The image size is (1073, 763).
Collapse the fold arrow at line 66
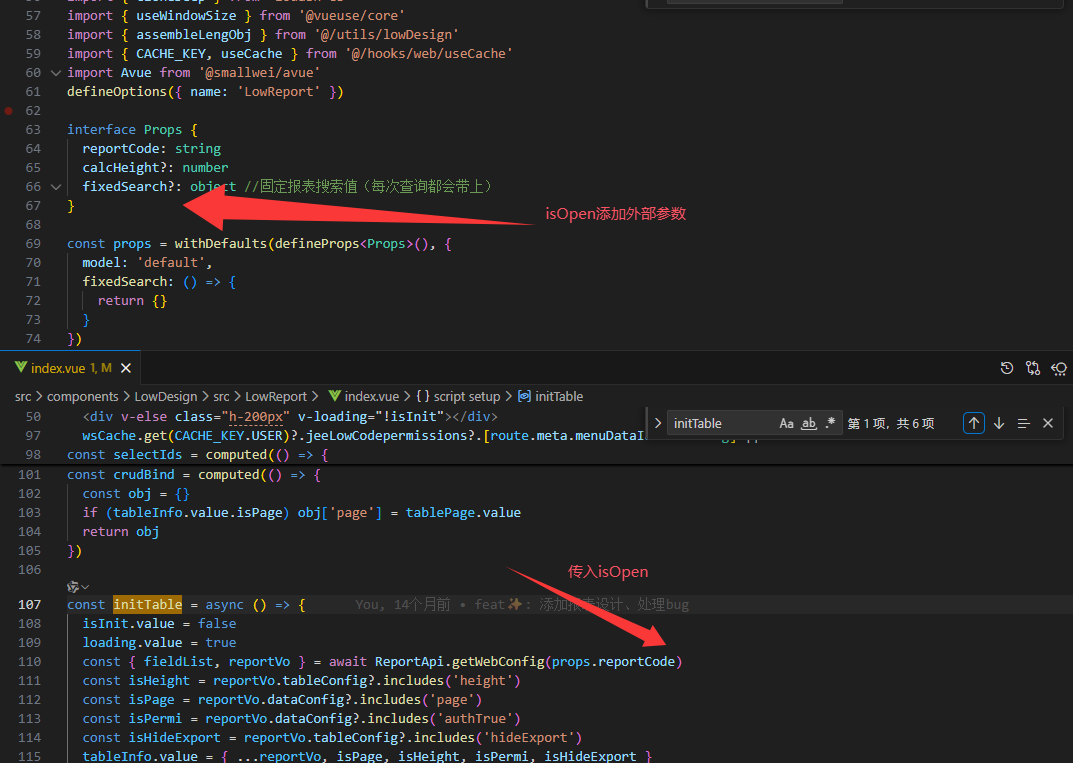56,187
